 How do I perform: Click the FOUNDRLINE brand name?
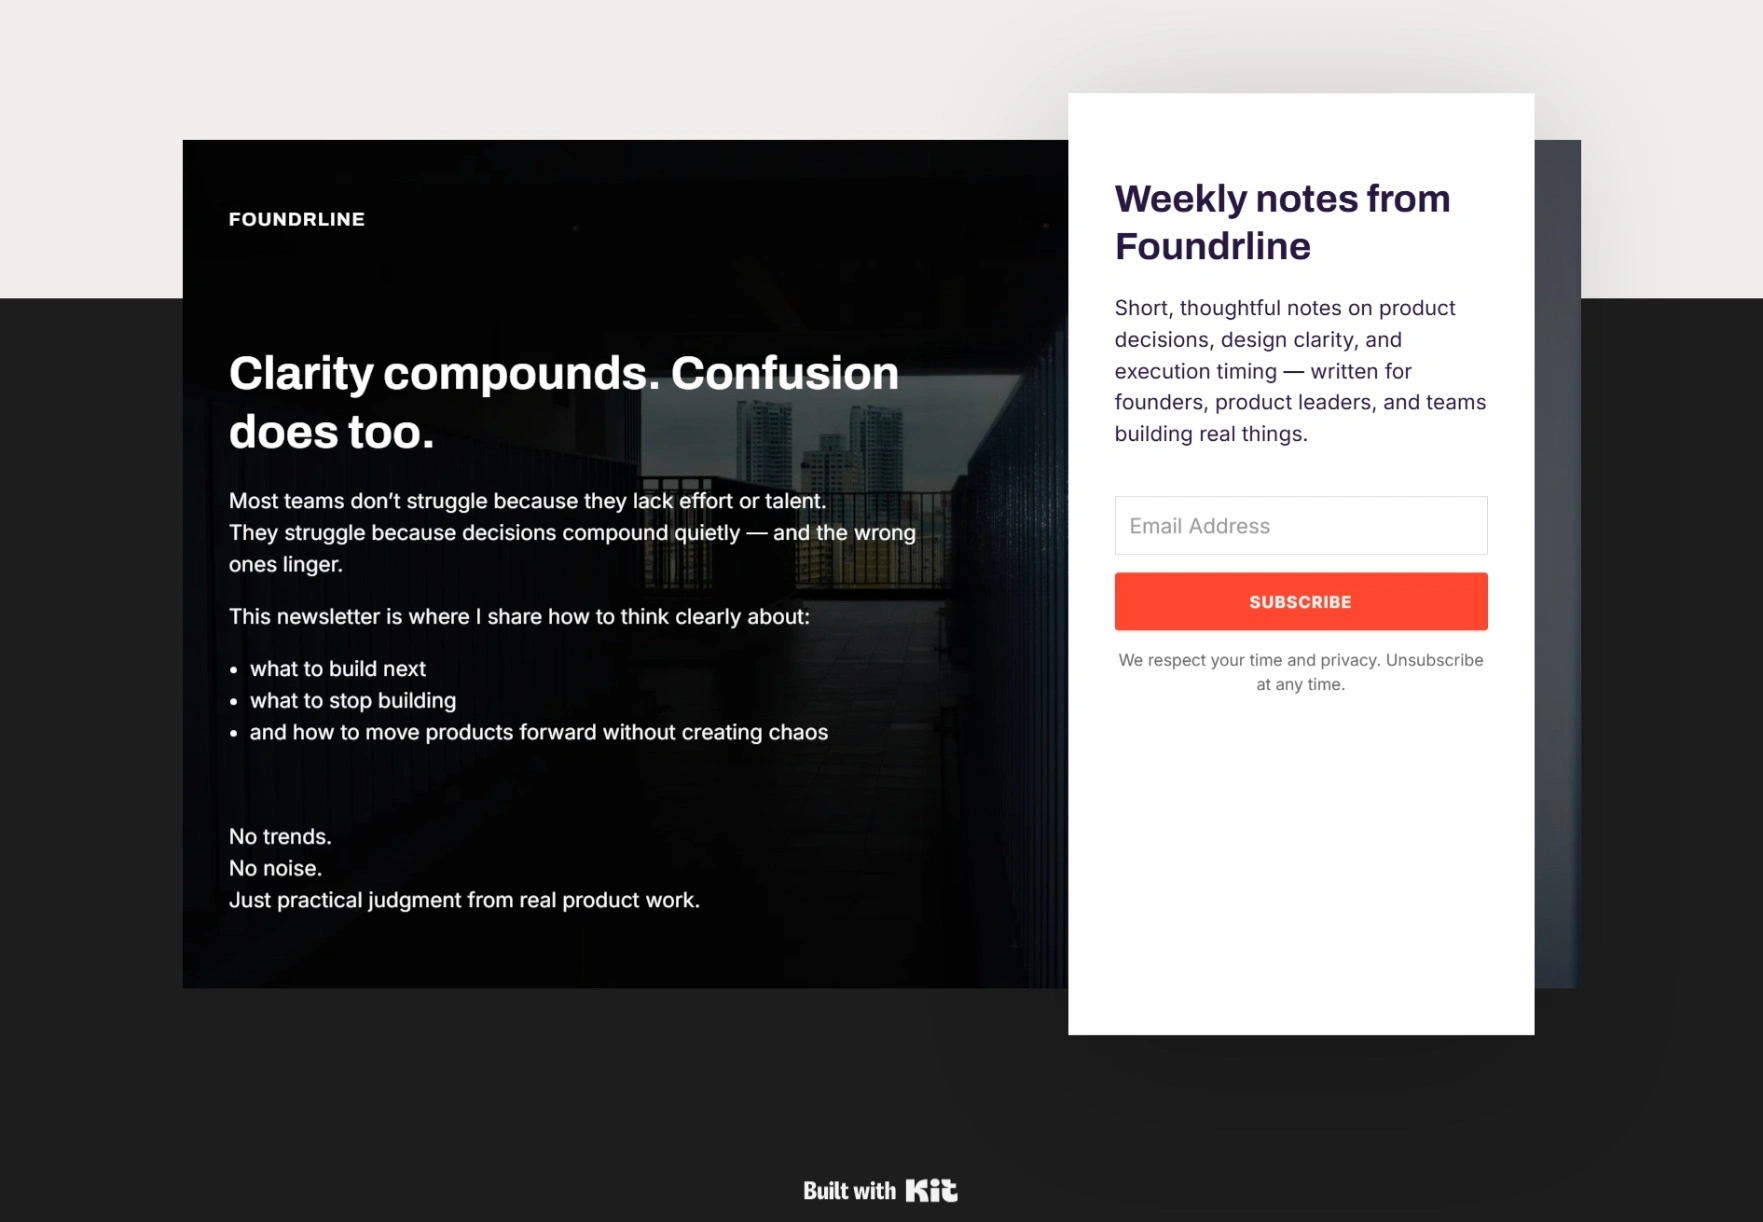297,219
